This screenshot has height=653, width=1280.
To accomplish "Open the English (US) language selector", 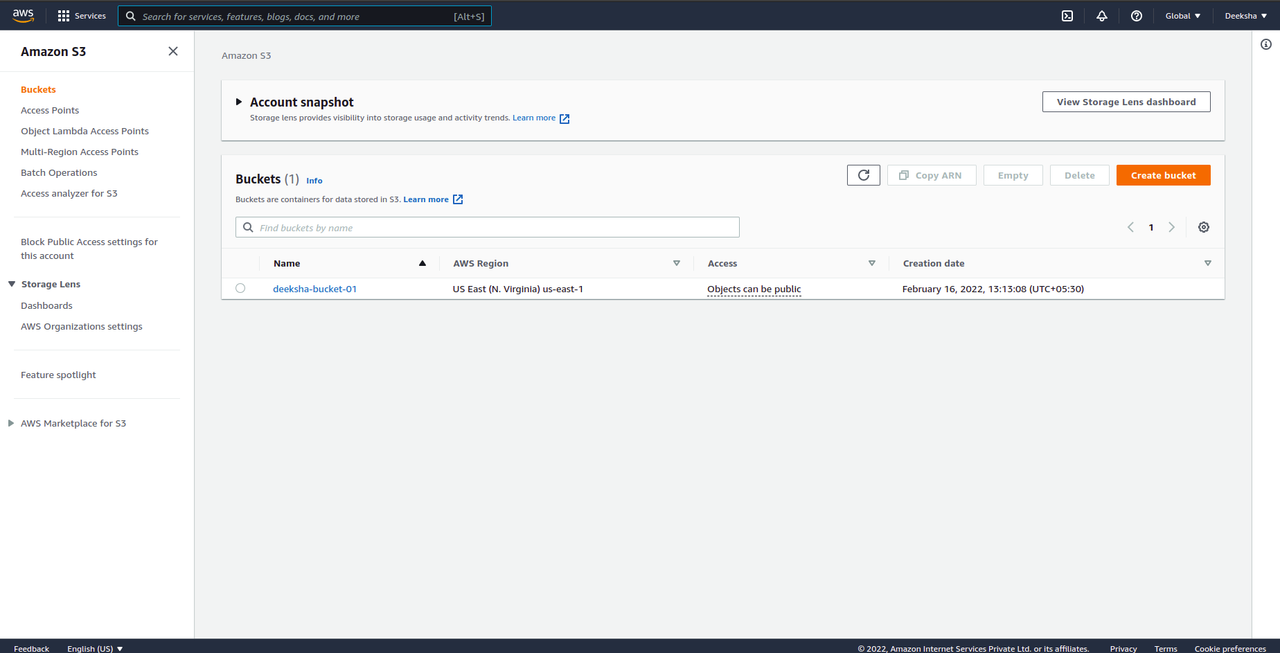I will [x=95, y=648].
